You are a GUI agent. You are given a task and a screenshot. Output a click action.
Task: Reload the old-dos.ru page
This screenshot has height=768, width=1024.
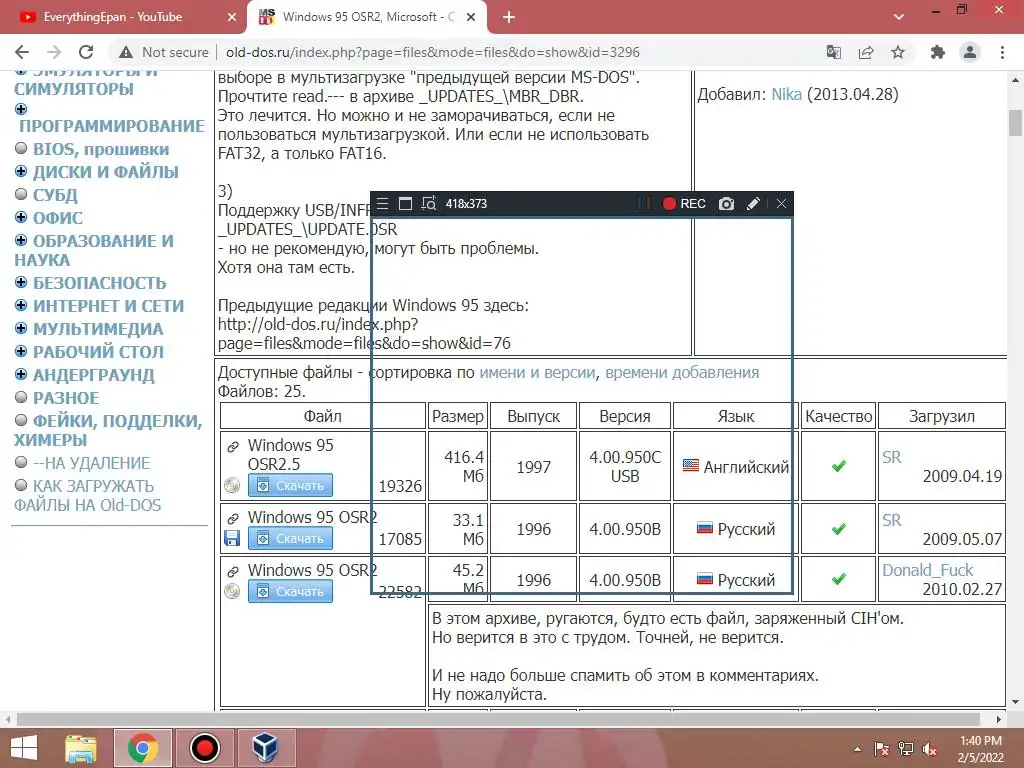click(86, 52)
